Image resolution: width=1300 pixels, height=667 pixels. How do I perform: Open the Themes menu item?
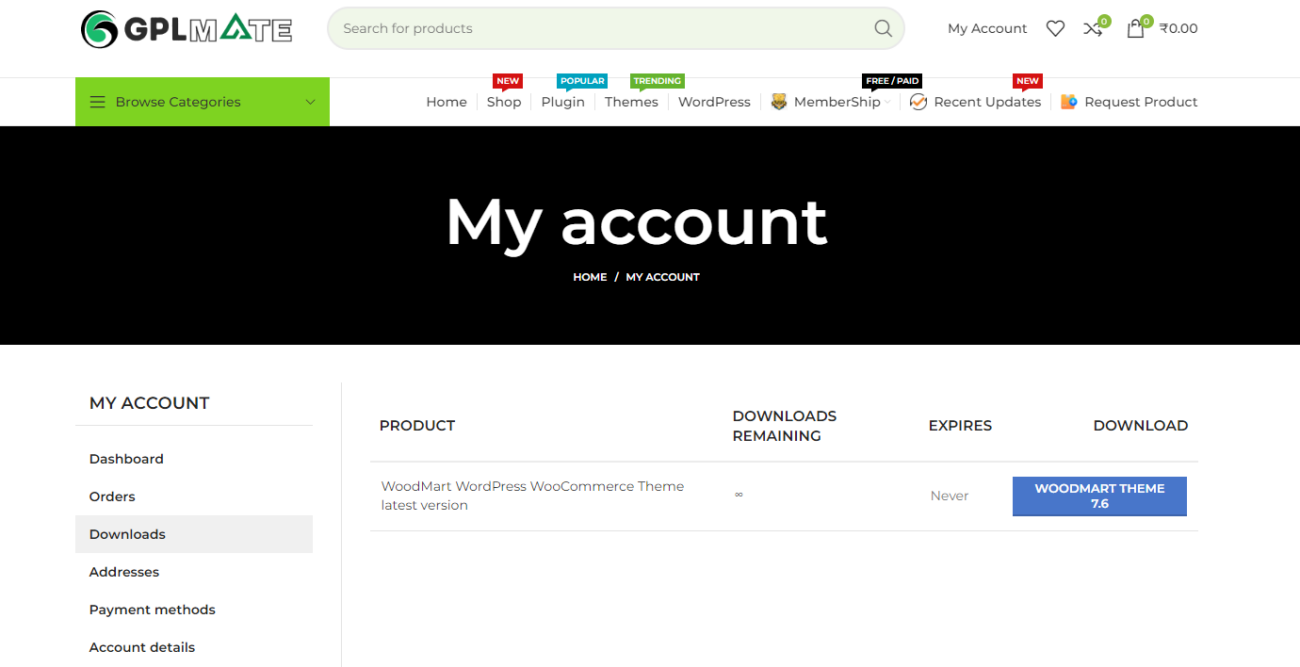[631, 102]
